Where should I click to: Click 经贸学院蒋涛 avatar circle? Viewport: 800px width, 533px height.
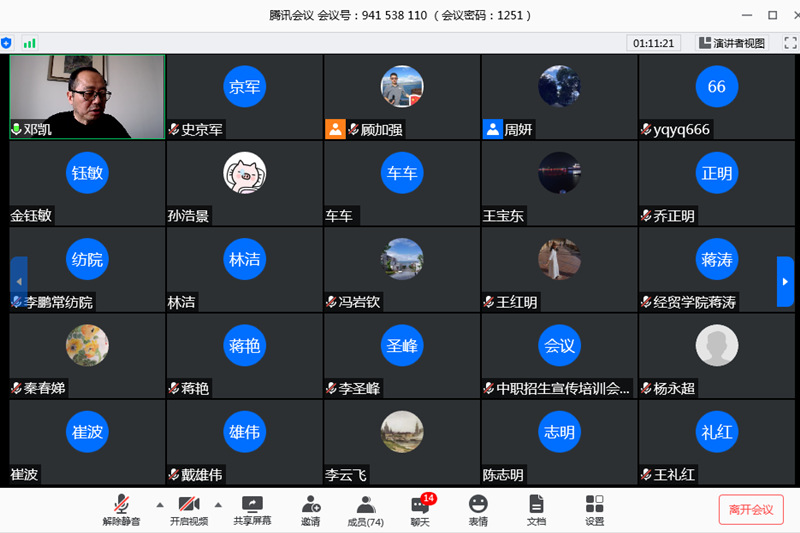pos(717,259)
